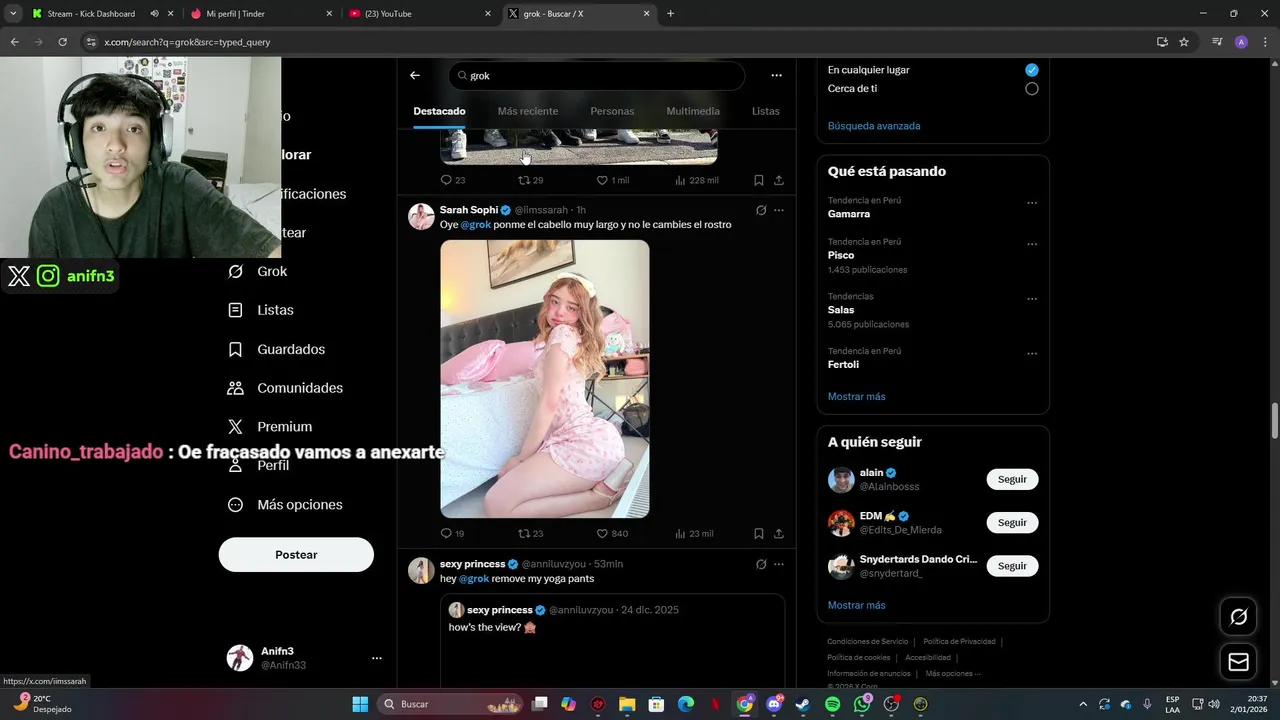Open options for the Salas trend

[x=1032, y=299]
